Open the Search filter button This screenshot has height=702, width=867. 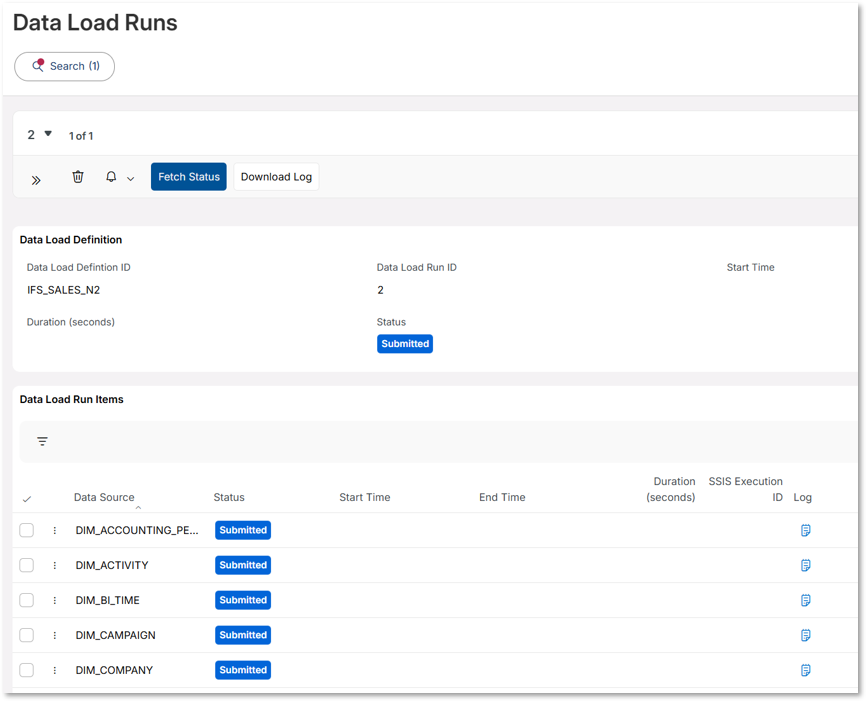click(65, 66)
